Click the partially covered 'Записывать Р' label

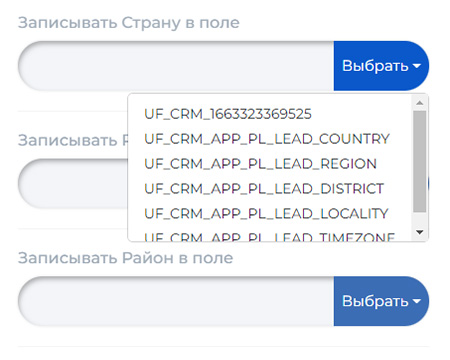click(73, 140)
